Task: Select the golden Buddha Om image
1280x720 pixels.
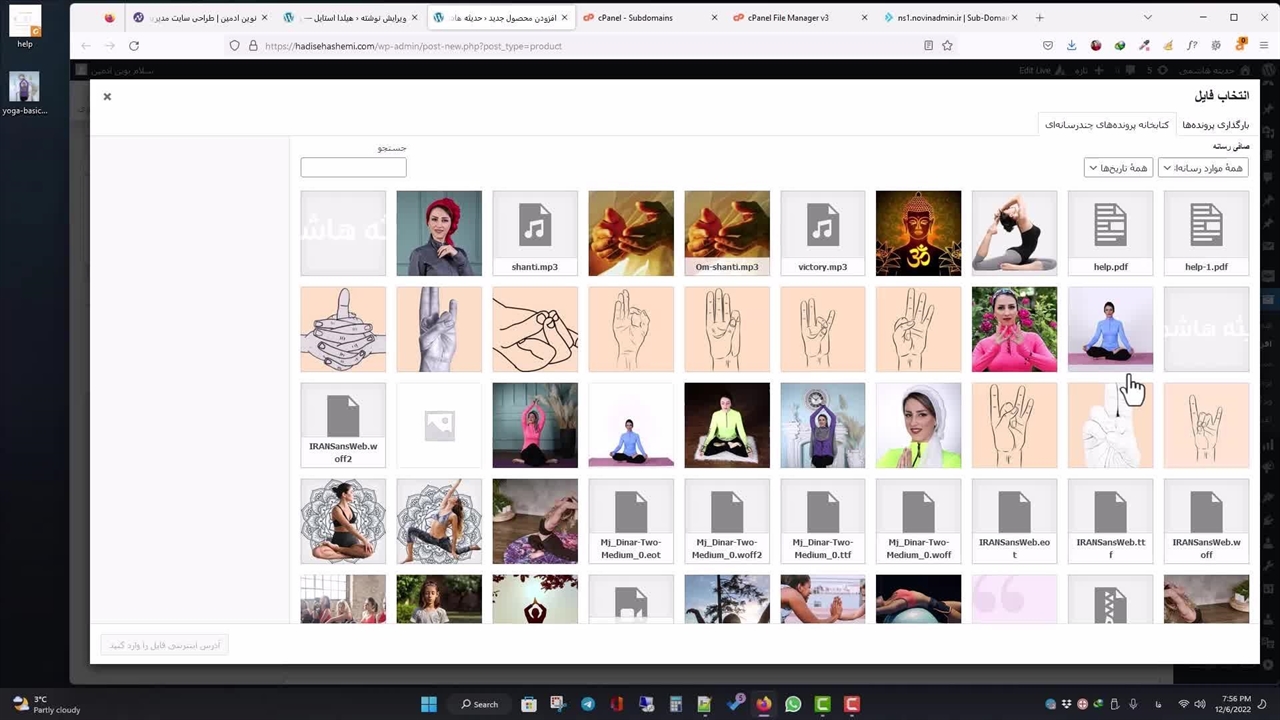Action: point(918,233)
